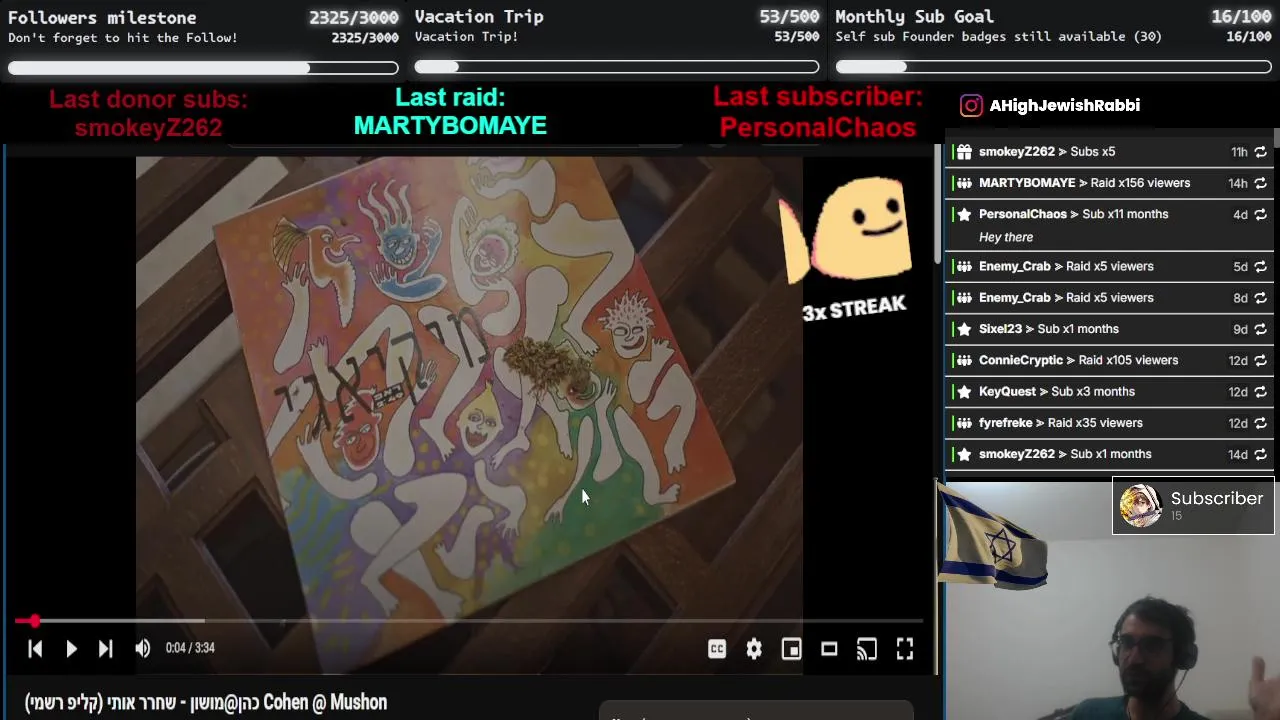Viewport: 1280px width, 720px height.
Task: Select PersonalChaos Sub x11 months row
Action: [1107, 225]
